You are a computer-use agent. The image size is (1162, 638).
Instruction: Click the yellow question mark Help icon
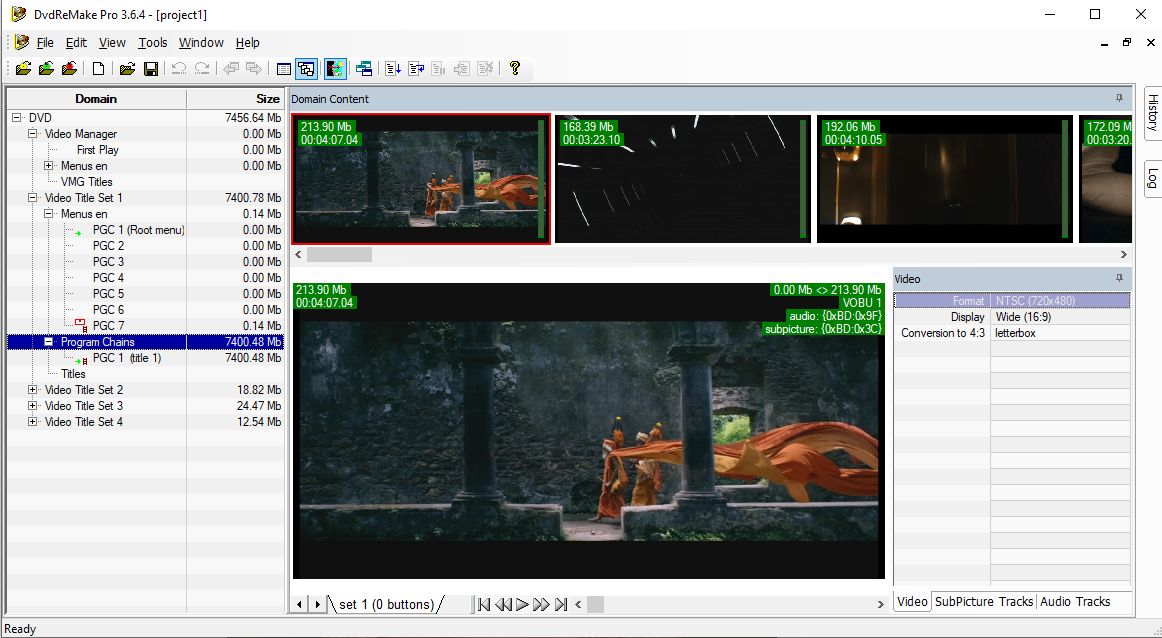tap(515, 69)
